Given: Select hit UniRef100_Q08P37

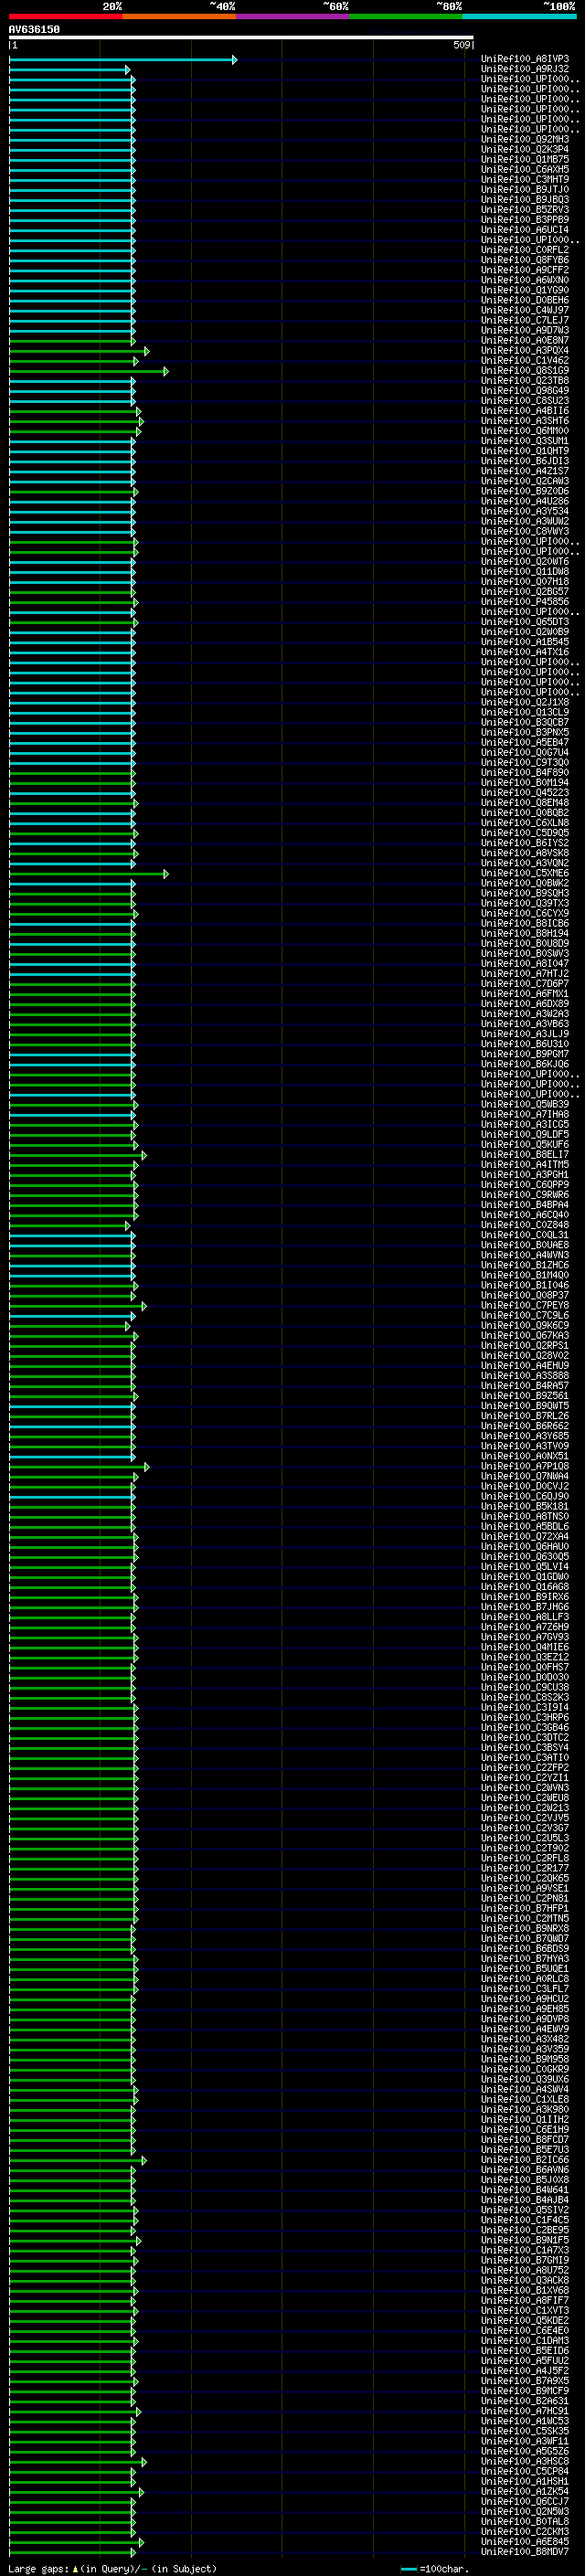Looking at the screenshot, I should click(525, 1295).
